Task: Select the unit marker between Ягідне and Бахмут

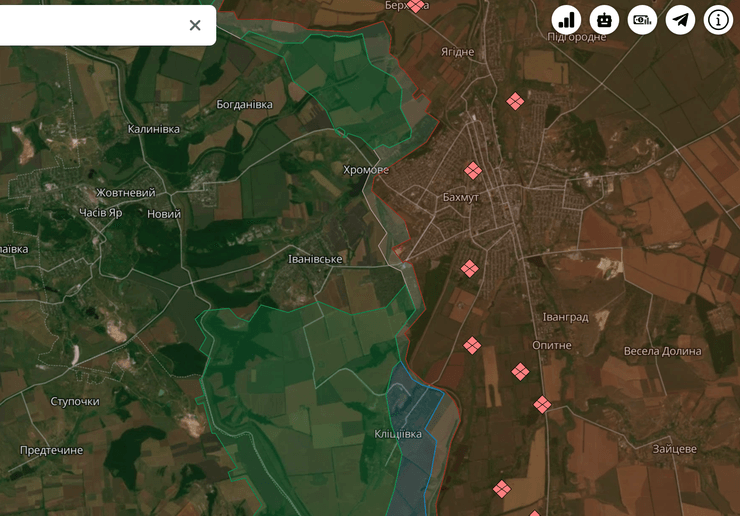Action: (515, 101)
